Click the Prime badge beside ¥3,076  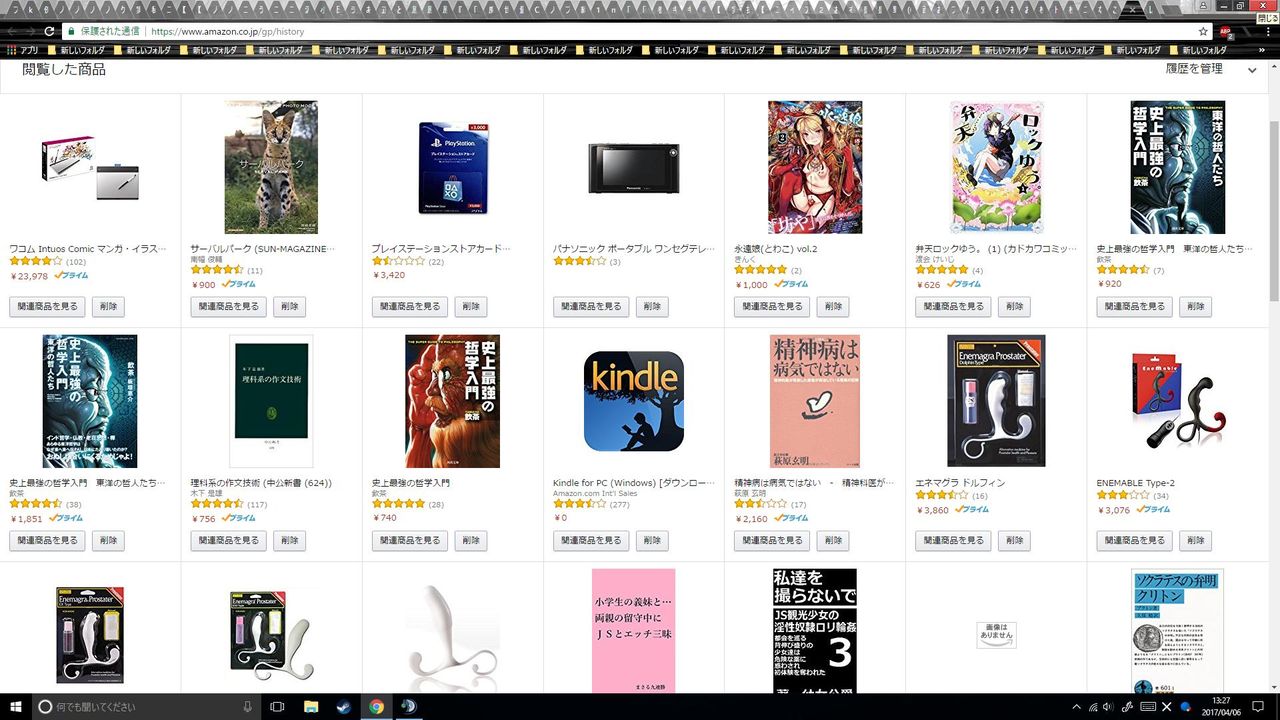coord(1152,510)
